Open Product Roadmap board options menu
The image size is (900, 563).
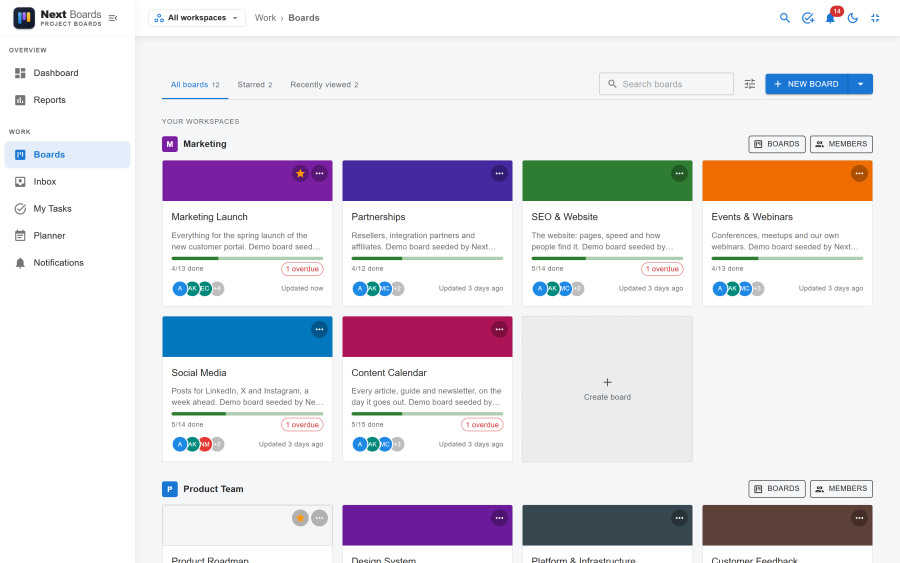(320, 518)
